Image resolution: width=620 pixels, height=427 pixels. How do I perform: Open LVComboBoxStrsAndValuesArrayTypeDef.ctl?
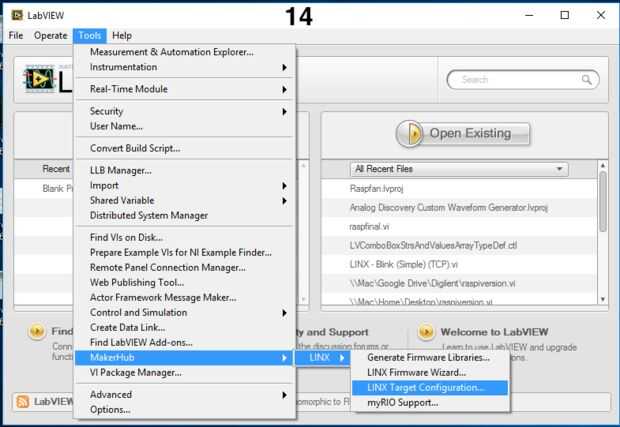pyautogui.click(x=433, y=246)
